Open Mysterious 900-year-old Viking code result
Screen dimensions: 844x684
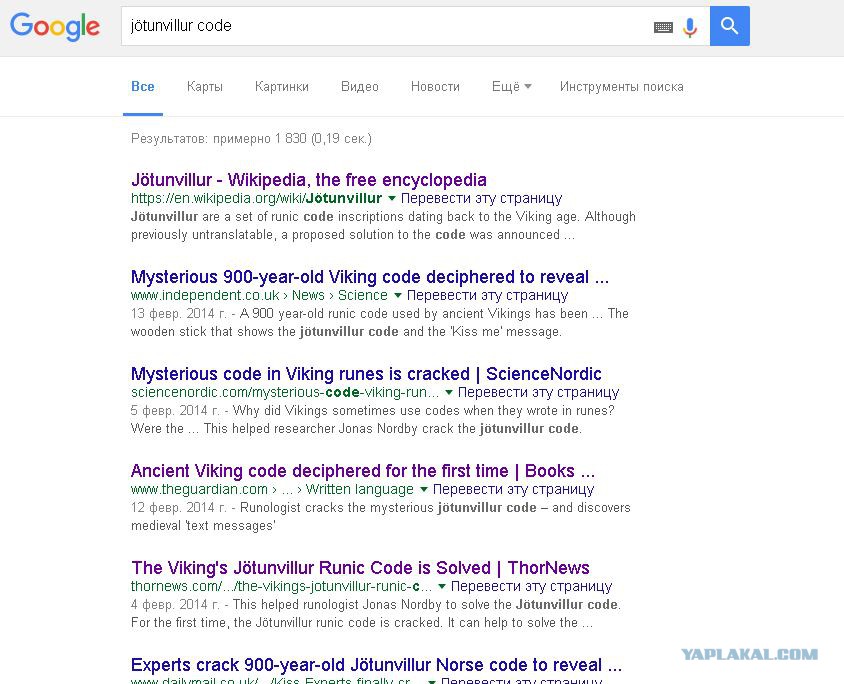370,277
